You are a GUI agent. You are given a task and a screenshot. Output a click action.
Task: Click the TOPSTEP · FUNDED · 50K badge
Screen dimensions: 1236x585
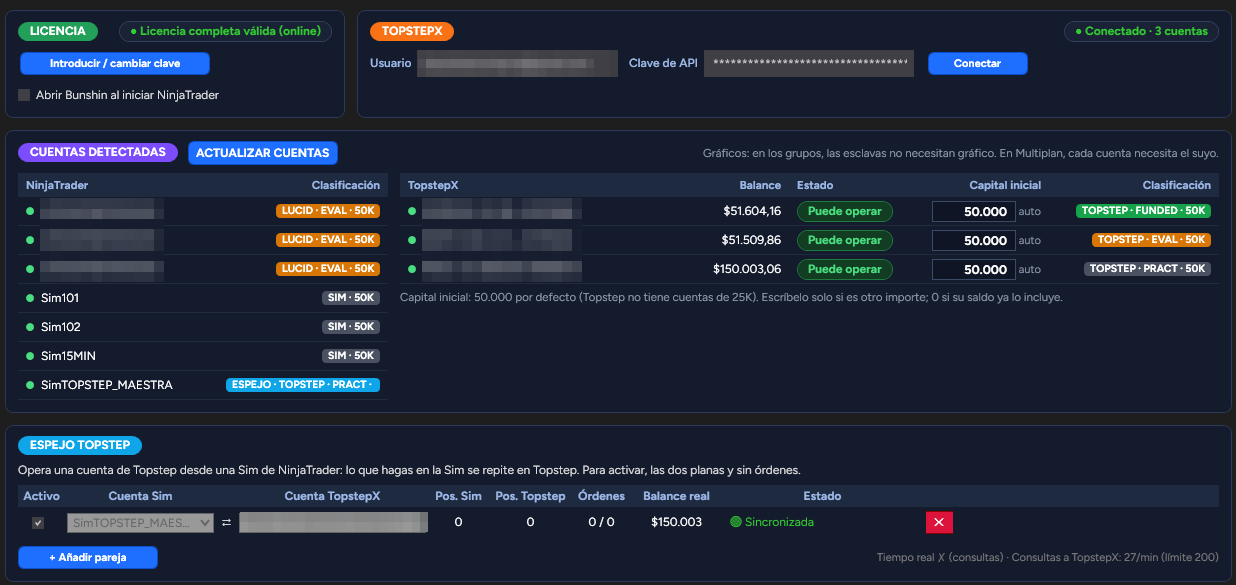[x=1143, y=211]
